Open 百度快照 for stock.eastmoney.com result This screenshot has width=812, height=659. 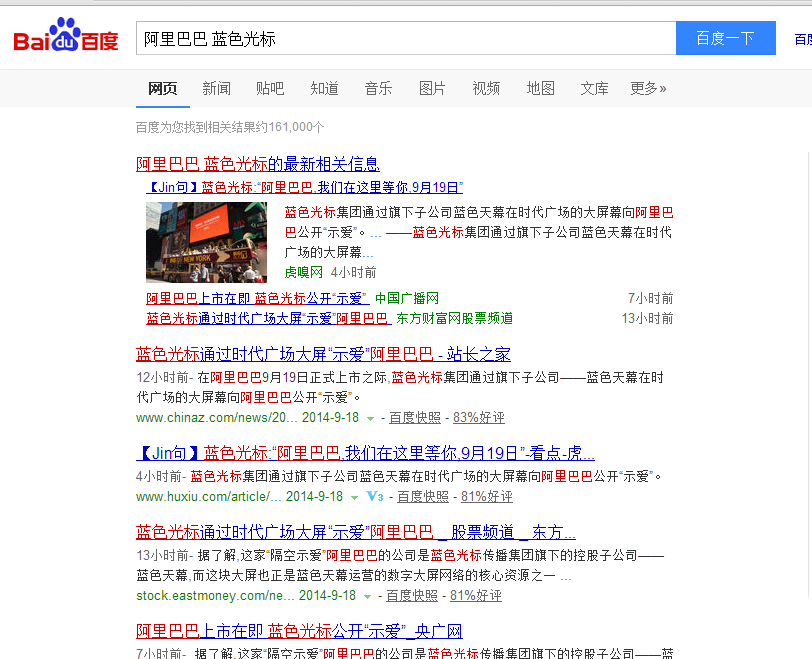[x=412, y=595]
